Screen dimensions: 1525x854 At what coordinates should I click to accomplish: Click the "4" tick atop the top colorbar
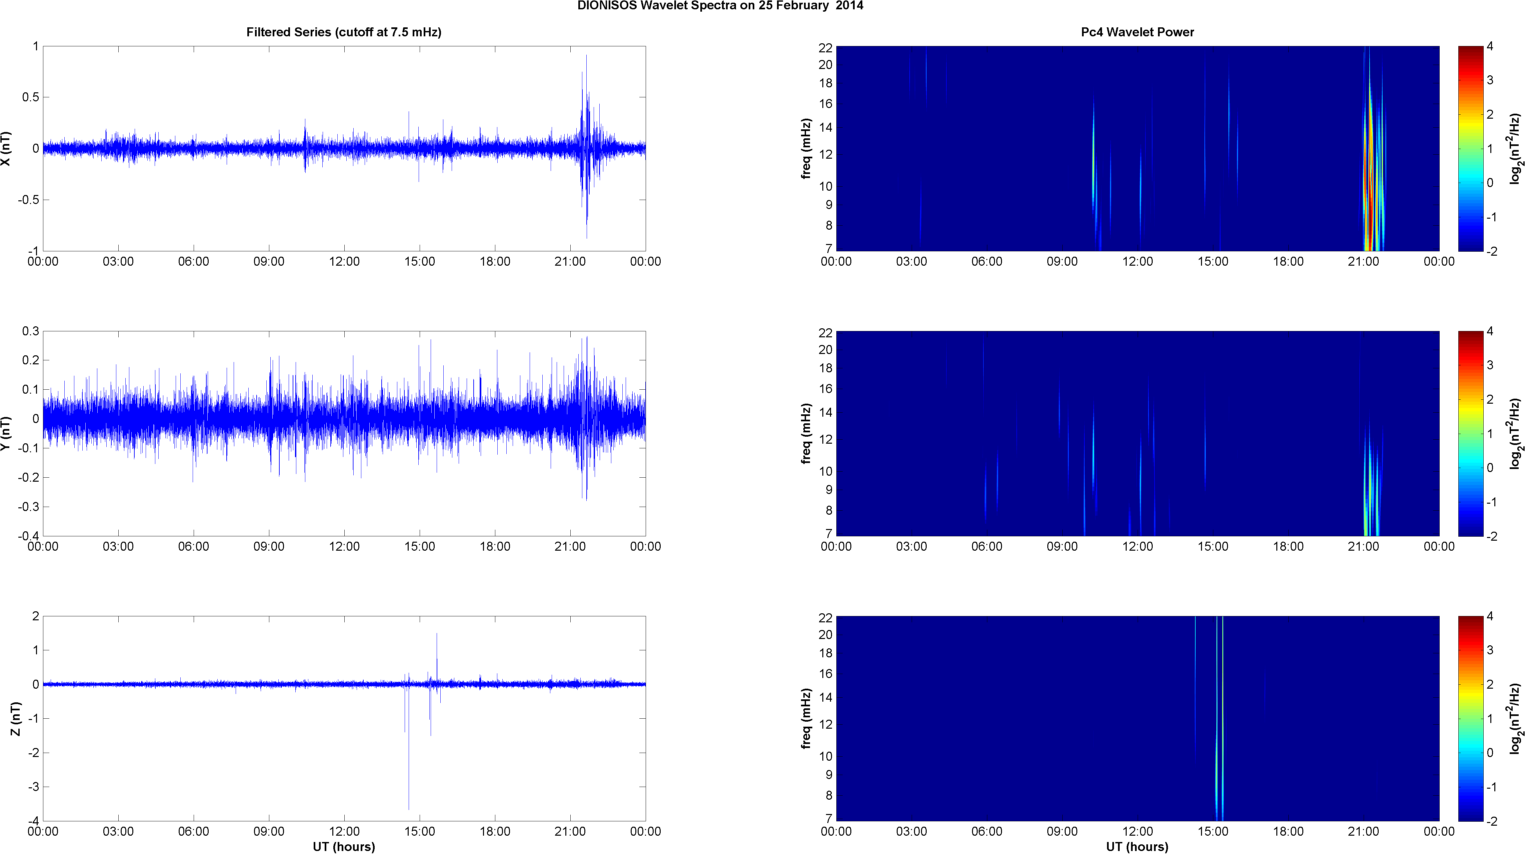click(1490, 46)
